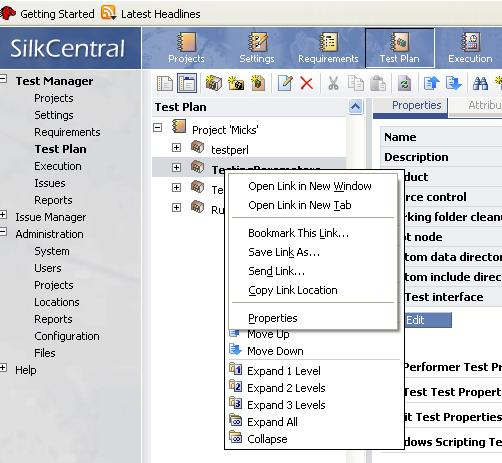Open System under Administration
Image resolution: width=502 pixels, height=463 pixels.
point(52,251)
